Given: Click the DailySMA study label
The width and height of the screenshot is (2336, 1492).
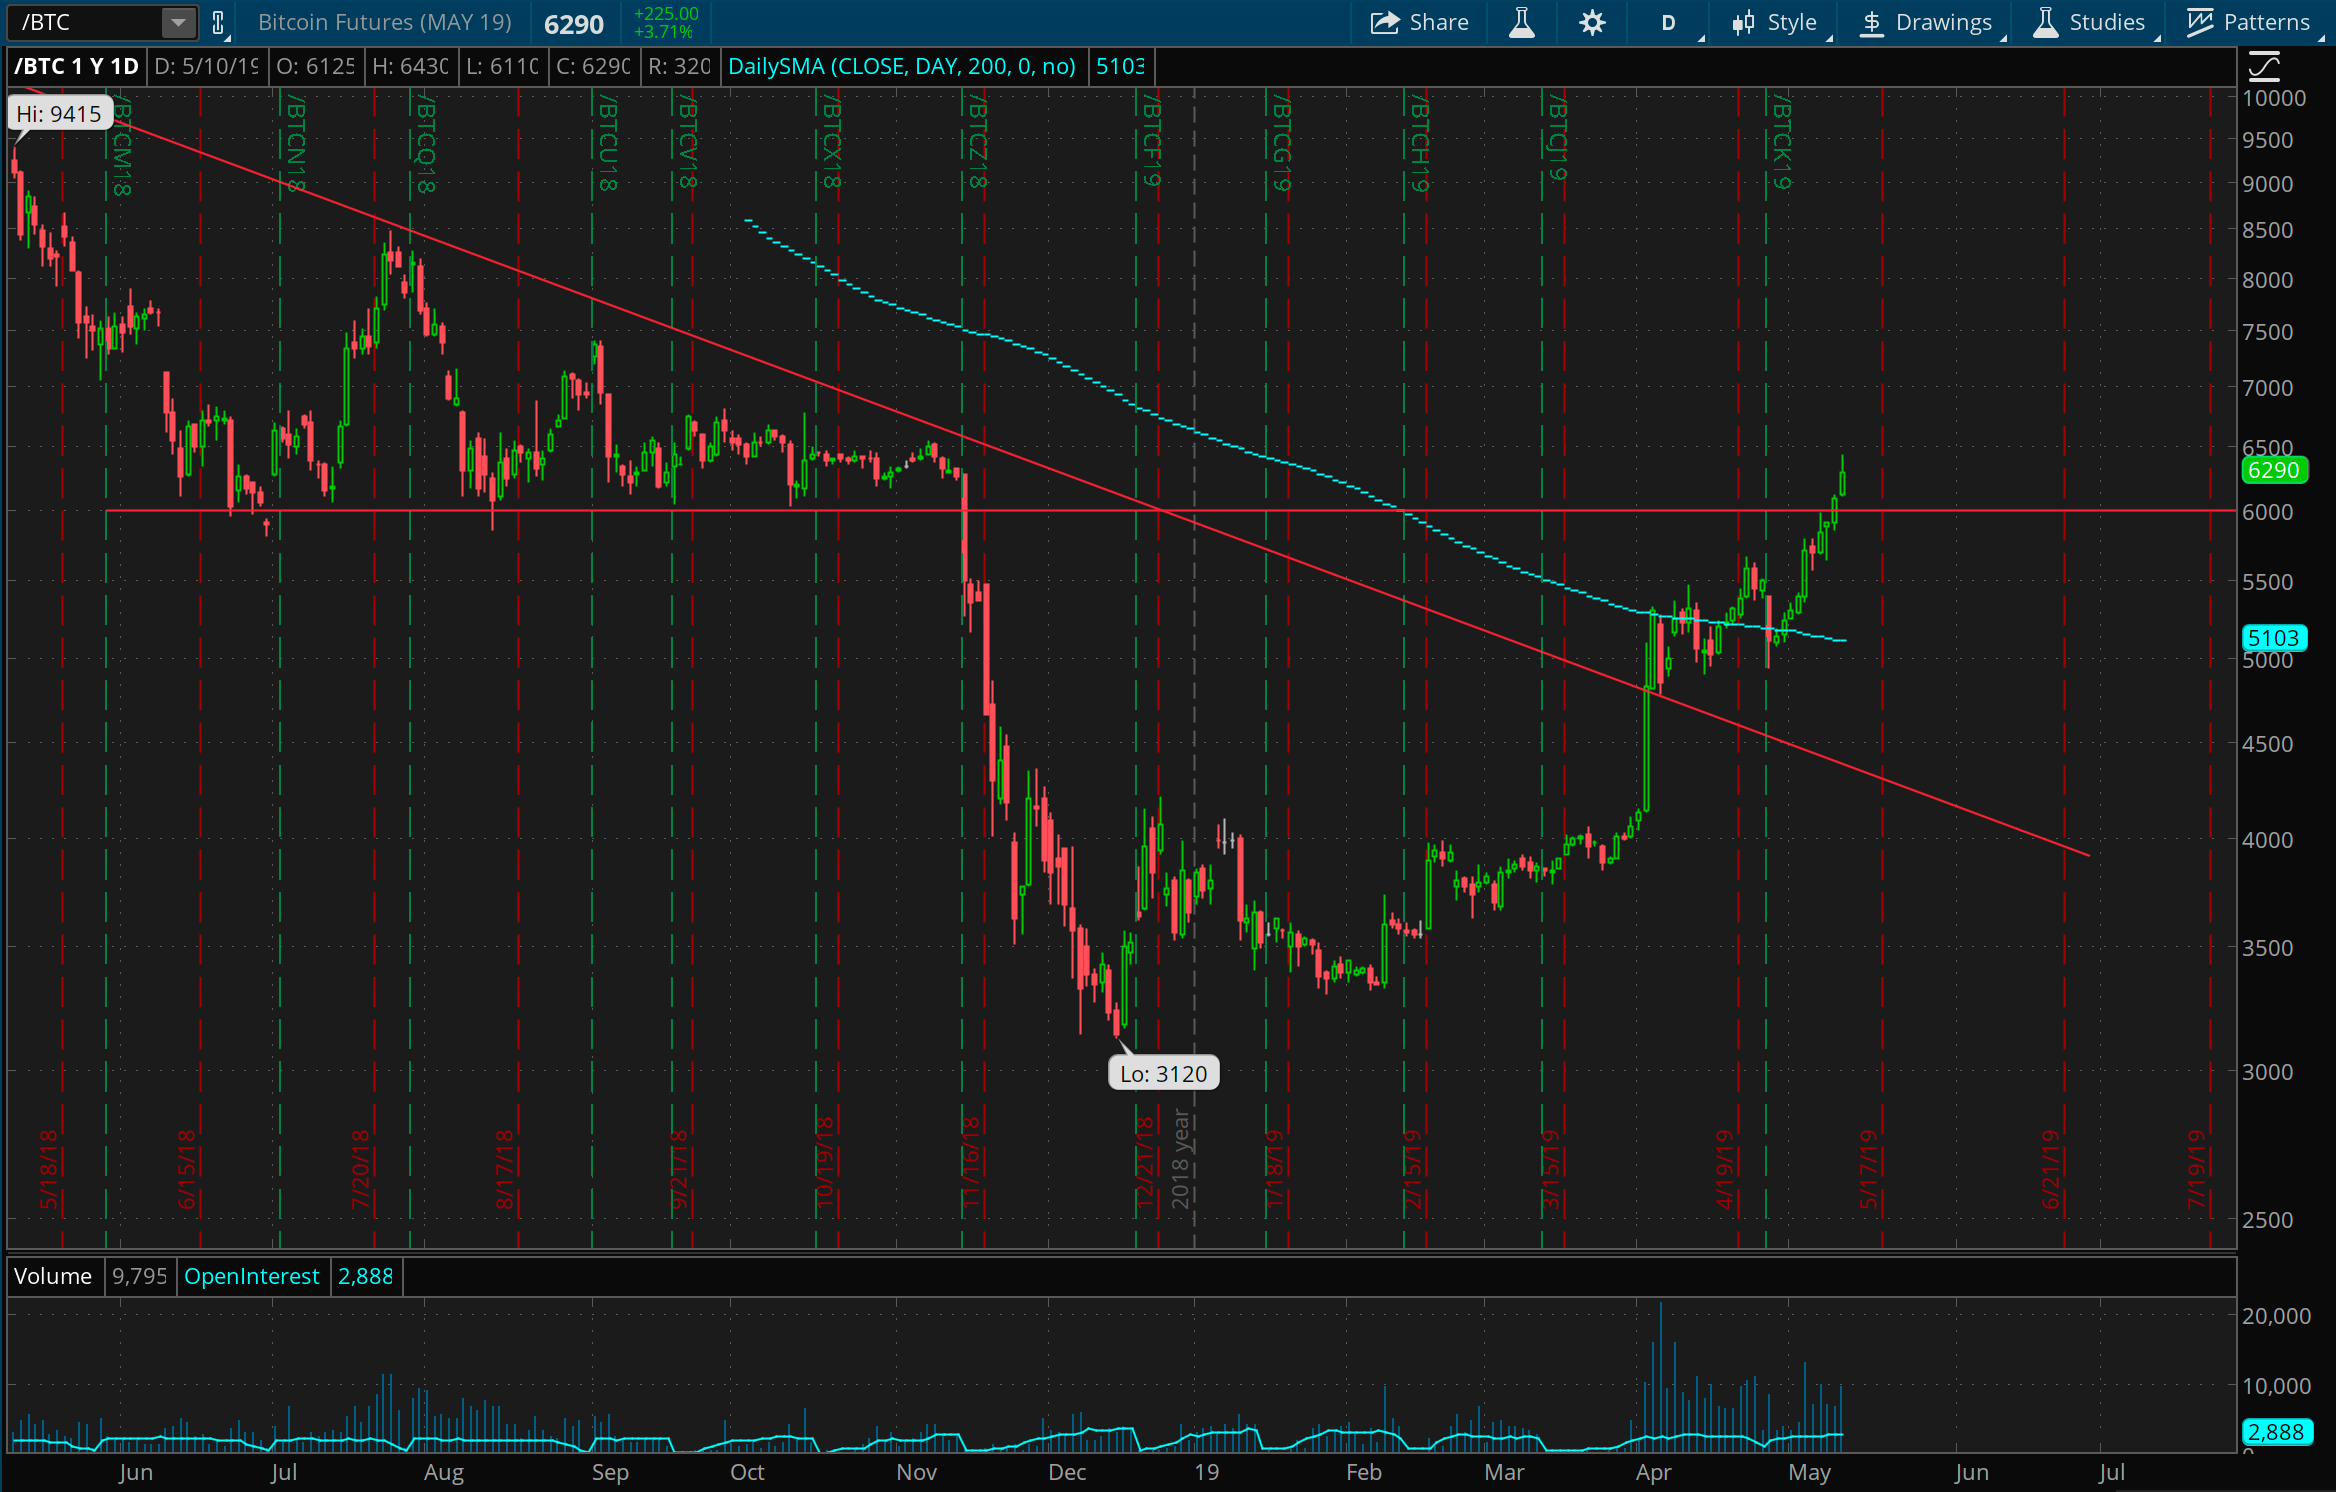Looking at the screenshot, I should [902, 66].
